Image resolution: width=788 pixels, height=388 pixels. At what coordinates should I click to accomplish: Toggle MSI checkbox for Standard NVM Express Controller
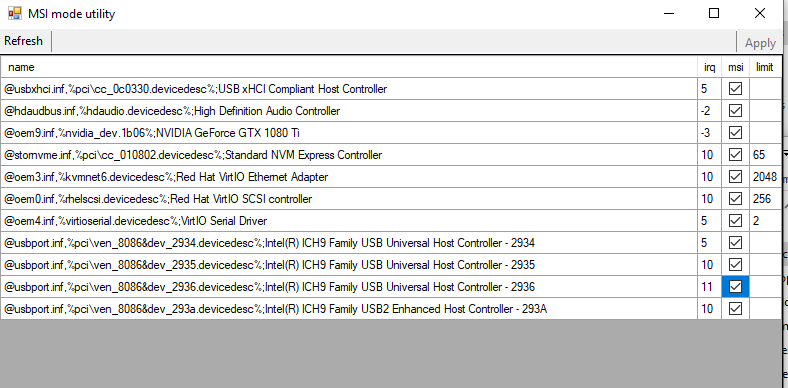[x=735, y=155]
